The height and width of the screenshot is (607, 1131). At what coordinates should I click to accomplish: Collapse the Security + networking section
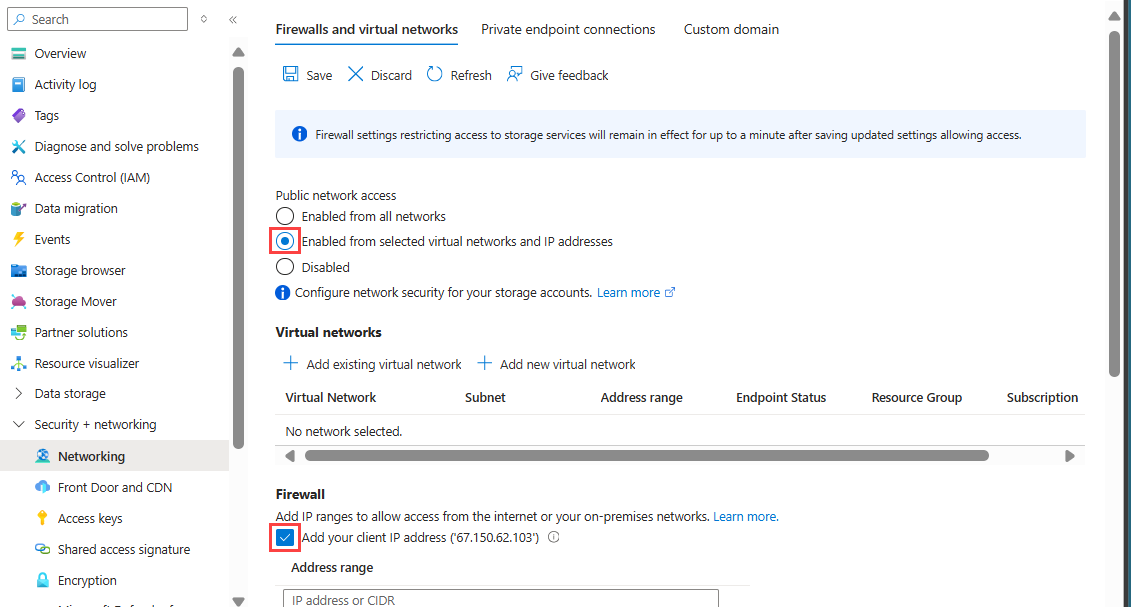pos(18,424)
